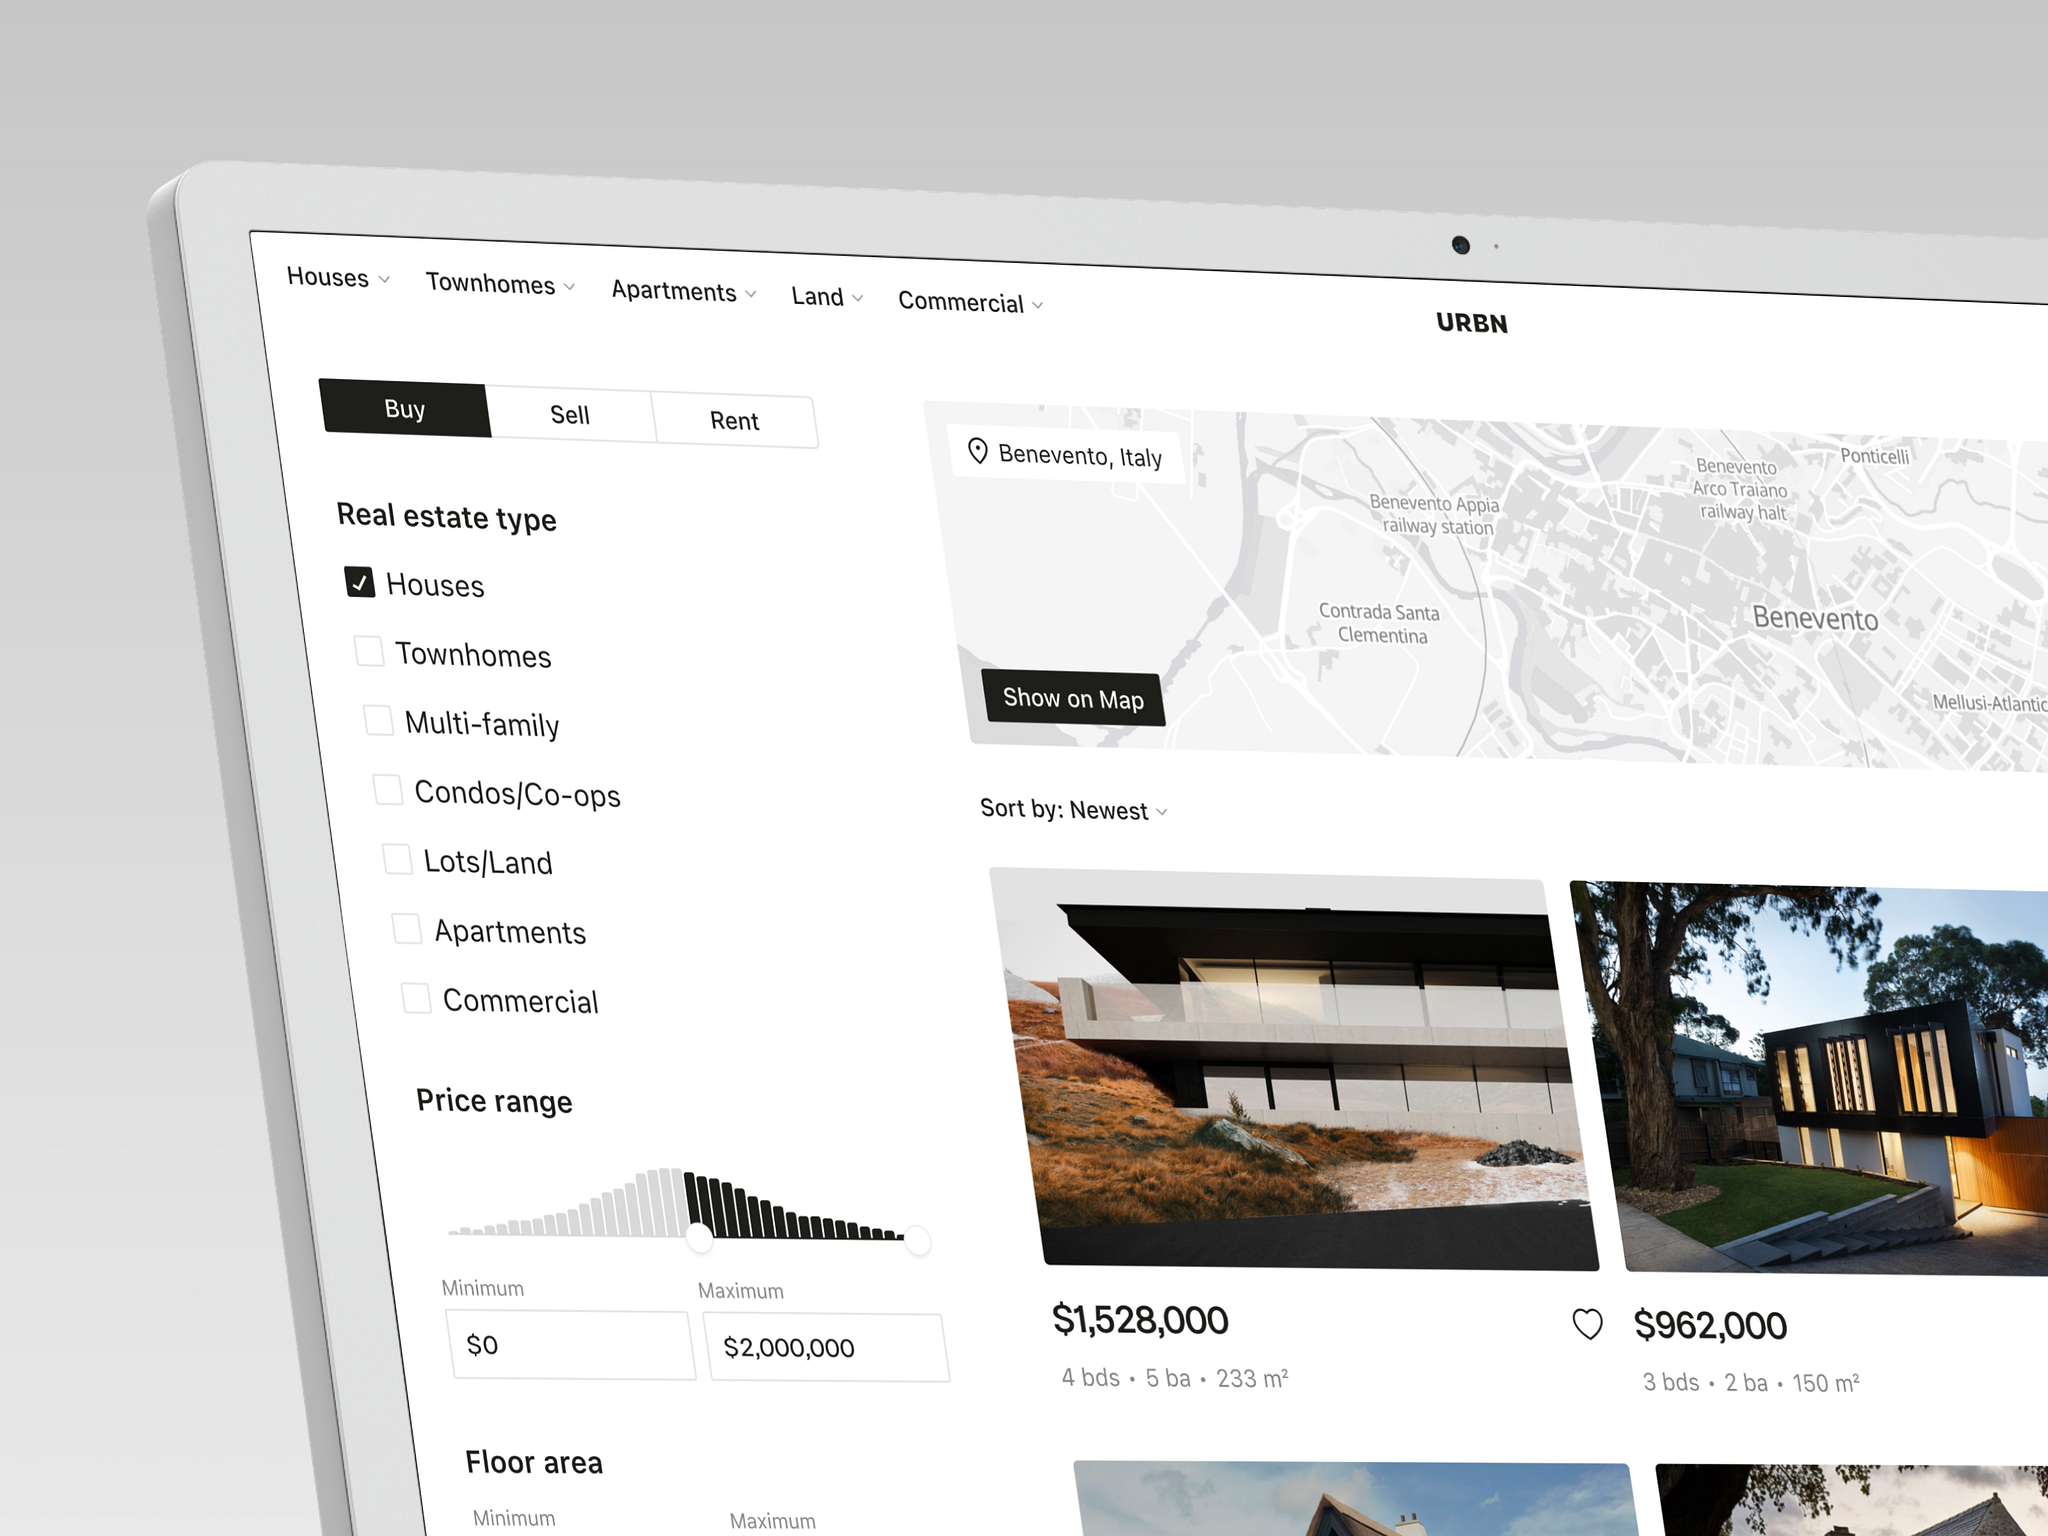Click the URBN logo
The width and height of the screenshot is (2048, 1536).
(x=1471, y=323)
